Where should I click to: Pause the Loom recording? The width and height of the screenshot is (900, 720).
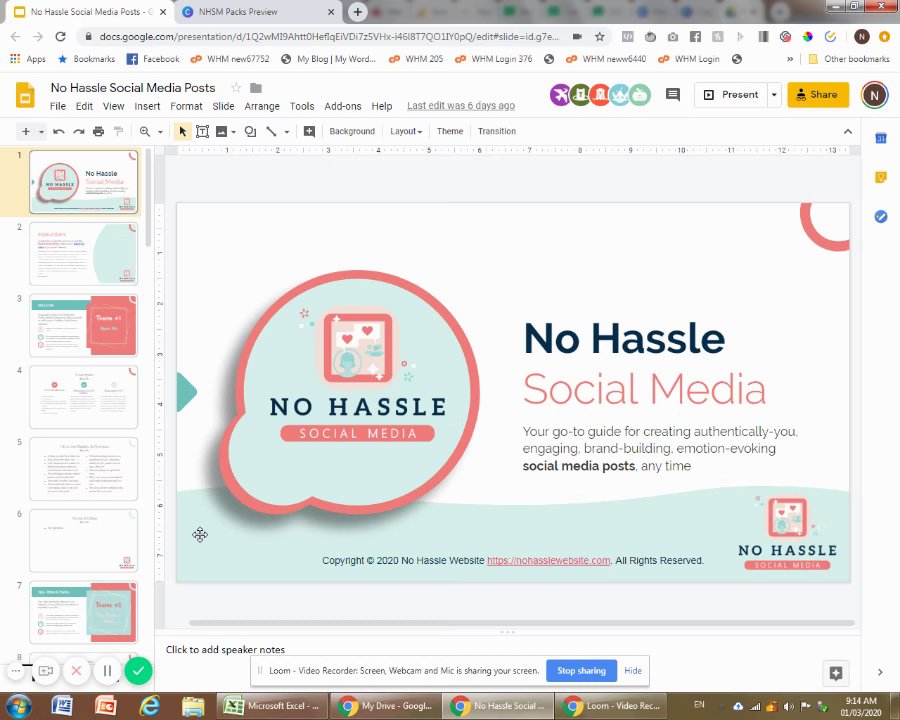[x=107, y=671]
